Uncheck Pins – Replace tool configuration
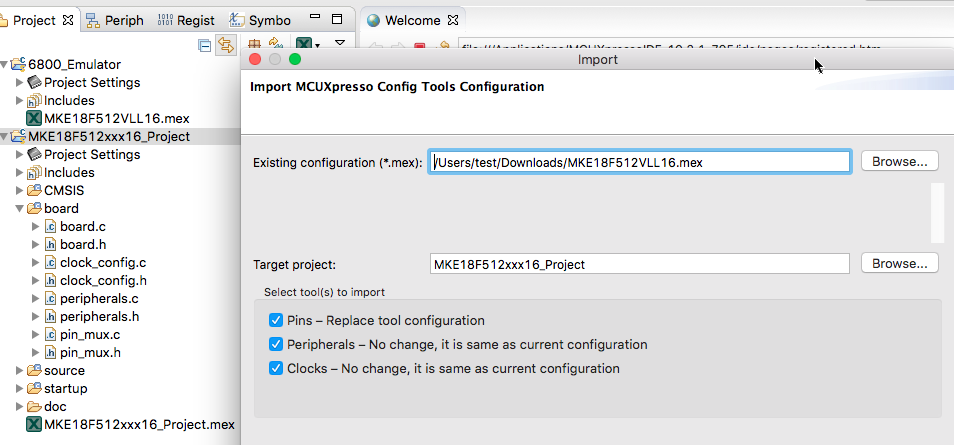This screenshot has width=954, height=445. tap(276, 321)
